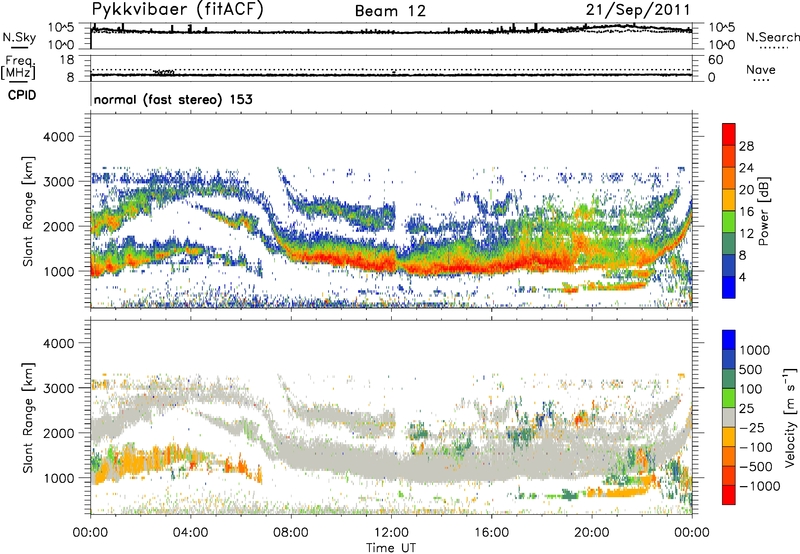Click the Pykkvibaer (fitACF) title
The height and width of the screenshot is (554, 800).
click(x=178, y=10)
